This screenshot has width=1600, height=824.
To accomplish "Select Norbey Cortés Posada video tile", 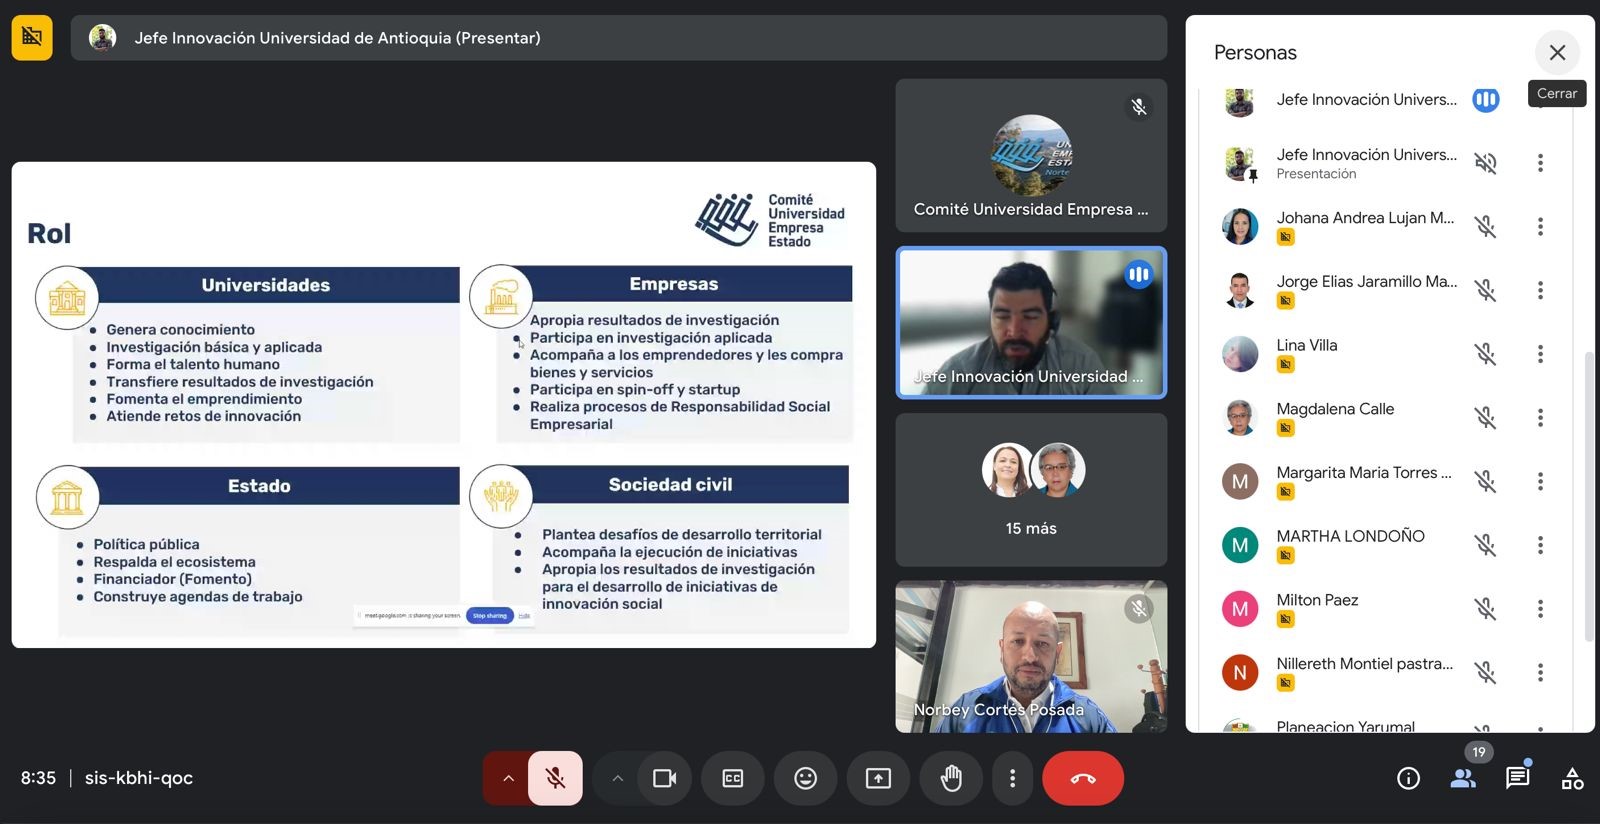I will click(1031, 656).
